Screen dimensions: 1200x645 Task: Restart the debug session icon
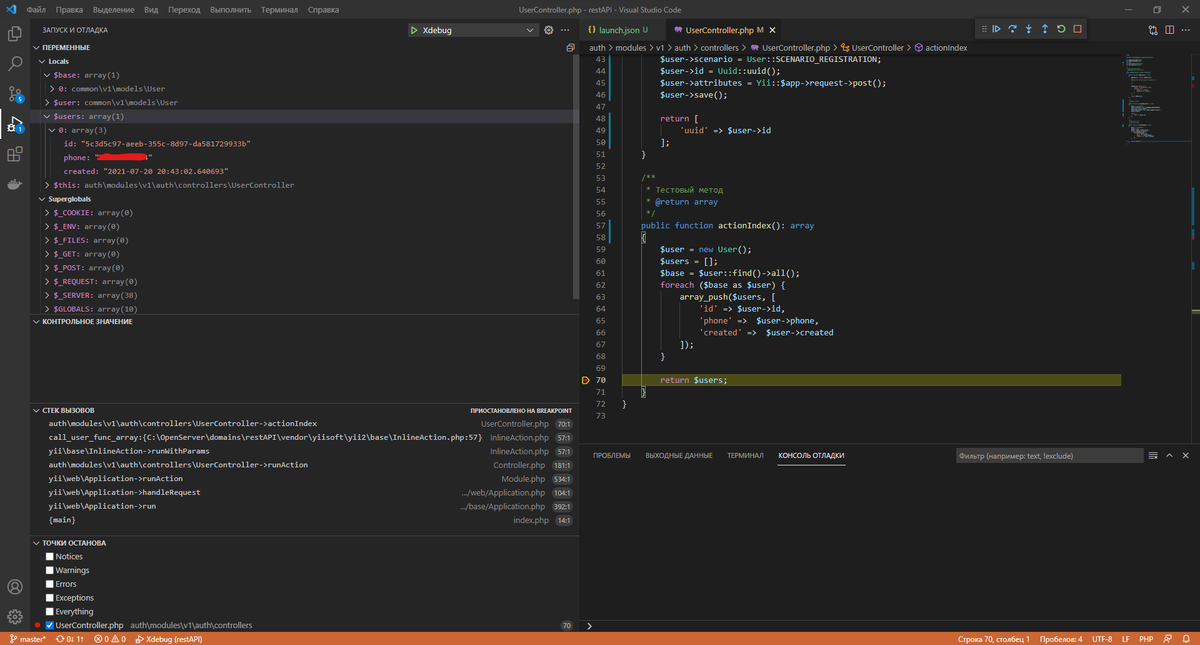pyautogui.click(x=1061, y=28)
